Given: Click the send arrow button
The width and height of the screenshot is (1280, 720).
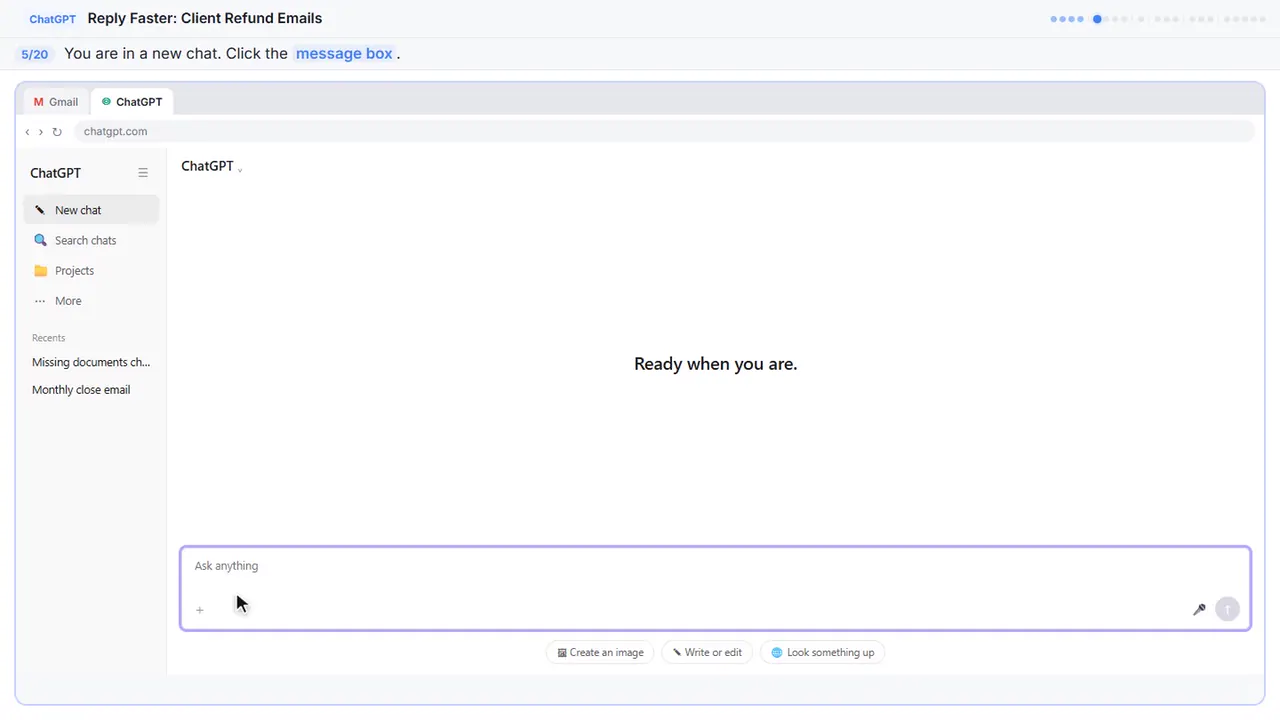Looking at the screenshot, I should point(1227,609).
